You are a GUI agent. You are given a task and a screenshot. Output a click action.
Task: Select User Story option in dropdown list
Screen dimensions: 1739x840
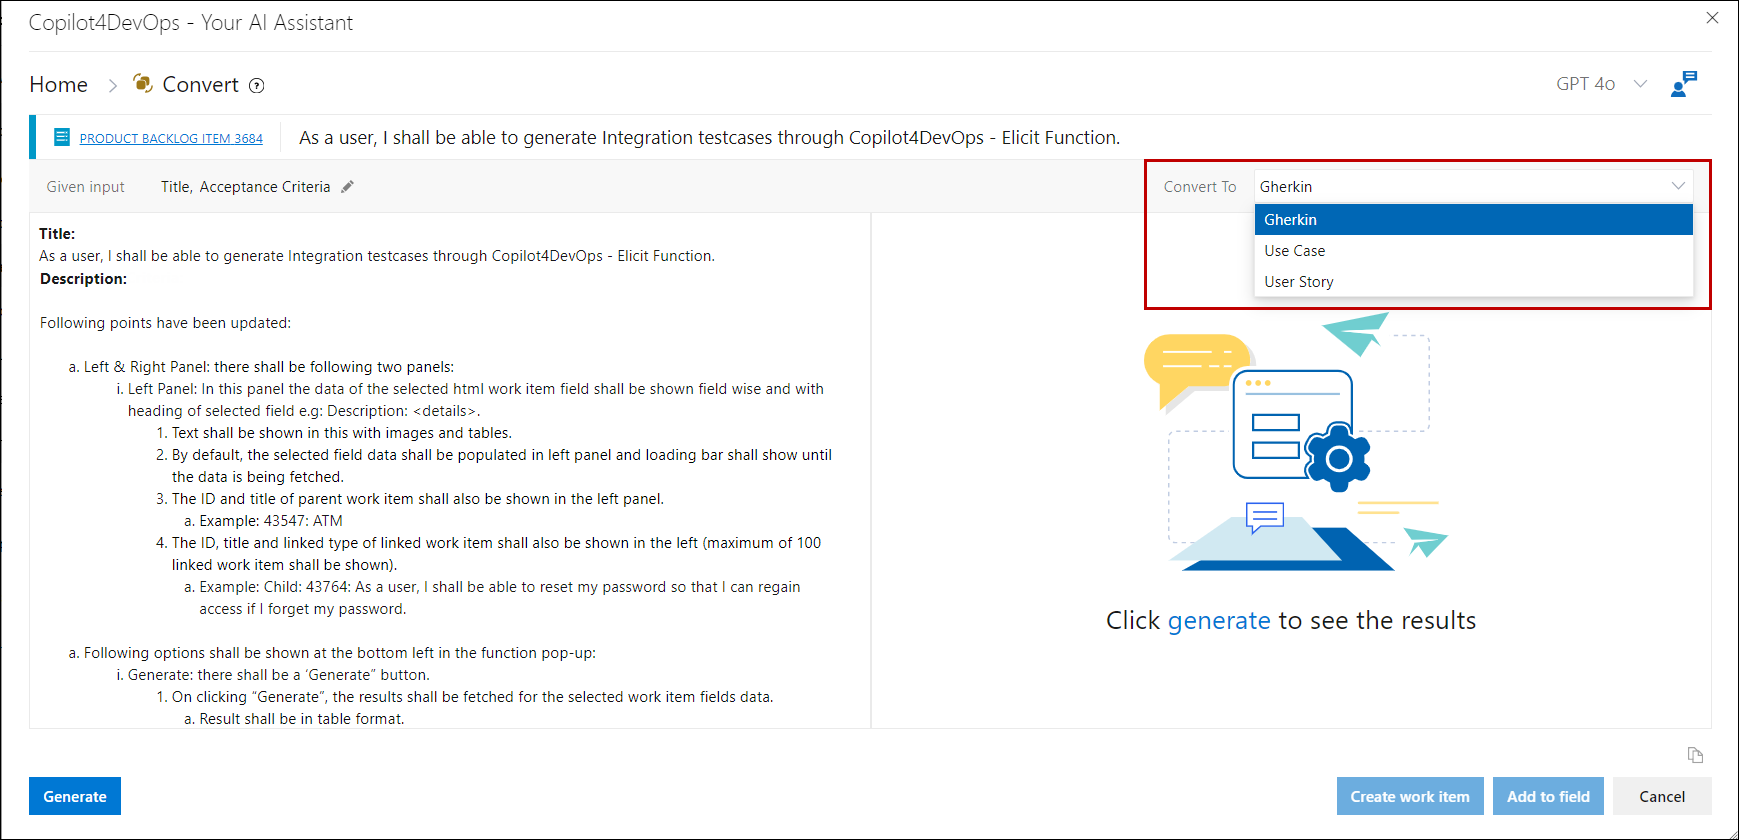pos(1474,282)
